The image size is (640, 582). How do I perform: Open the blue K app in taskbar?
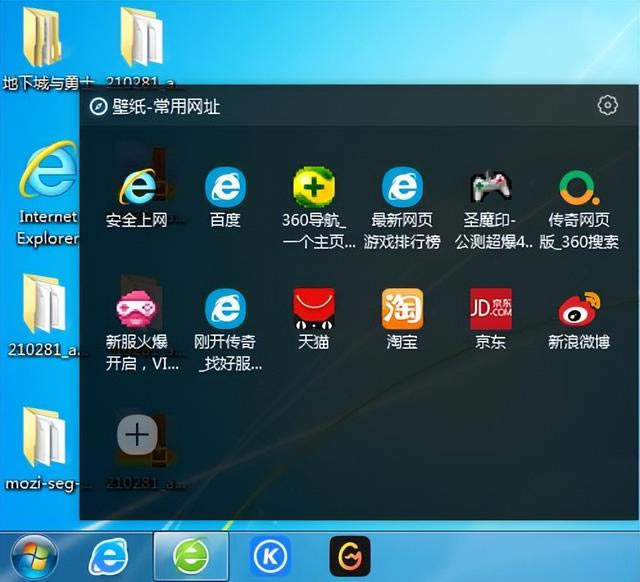pyautogui.click(x=270, y=556)
